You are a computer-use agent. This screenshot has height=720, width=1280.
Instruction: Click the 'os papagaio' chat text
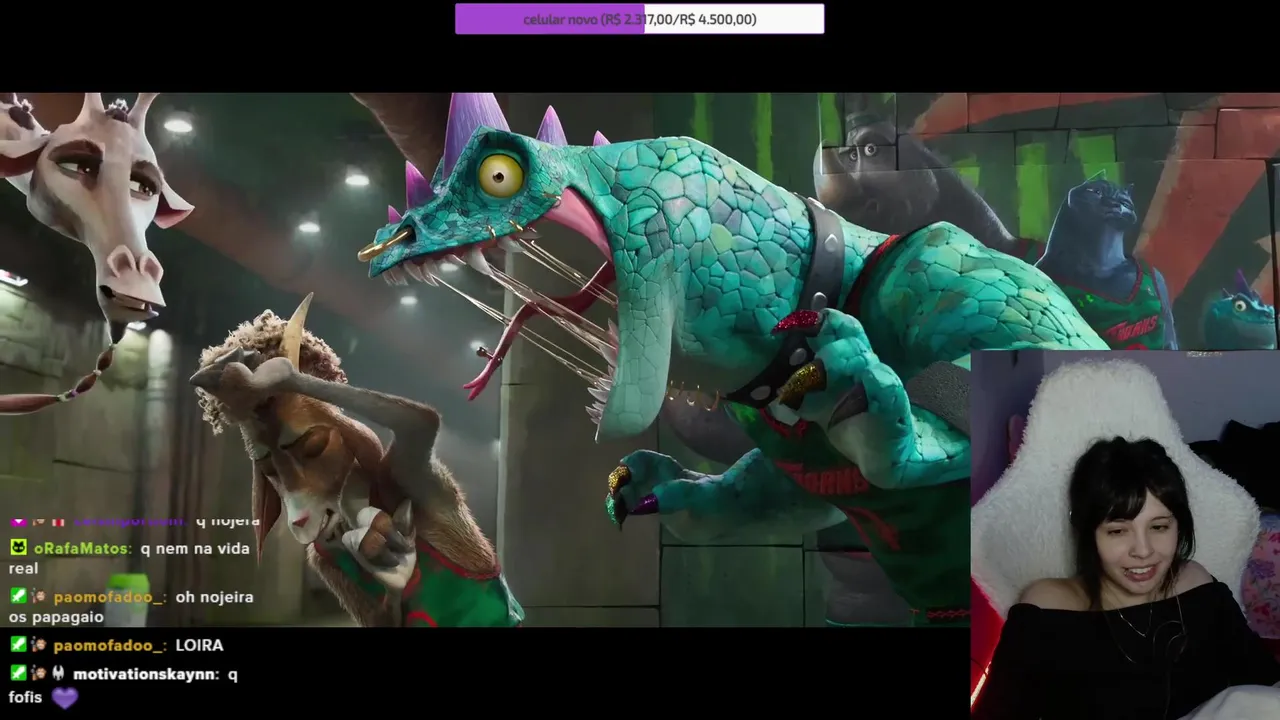tap(56, 618)
